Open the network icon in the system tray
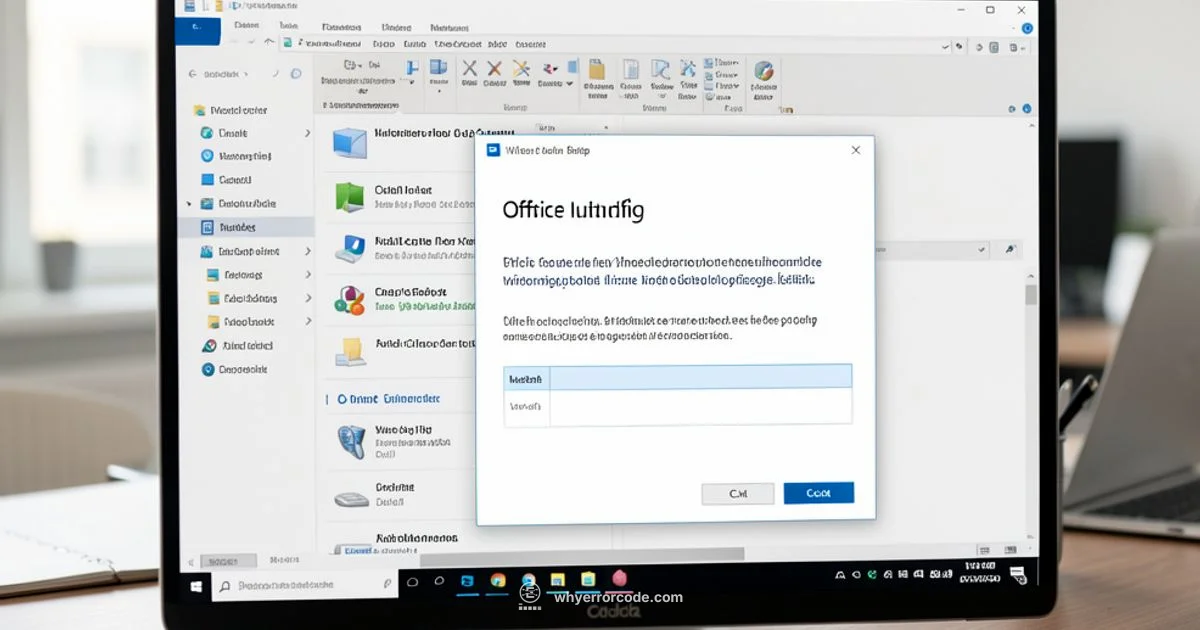 [901, 577]
